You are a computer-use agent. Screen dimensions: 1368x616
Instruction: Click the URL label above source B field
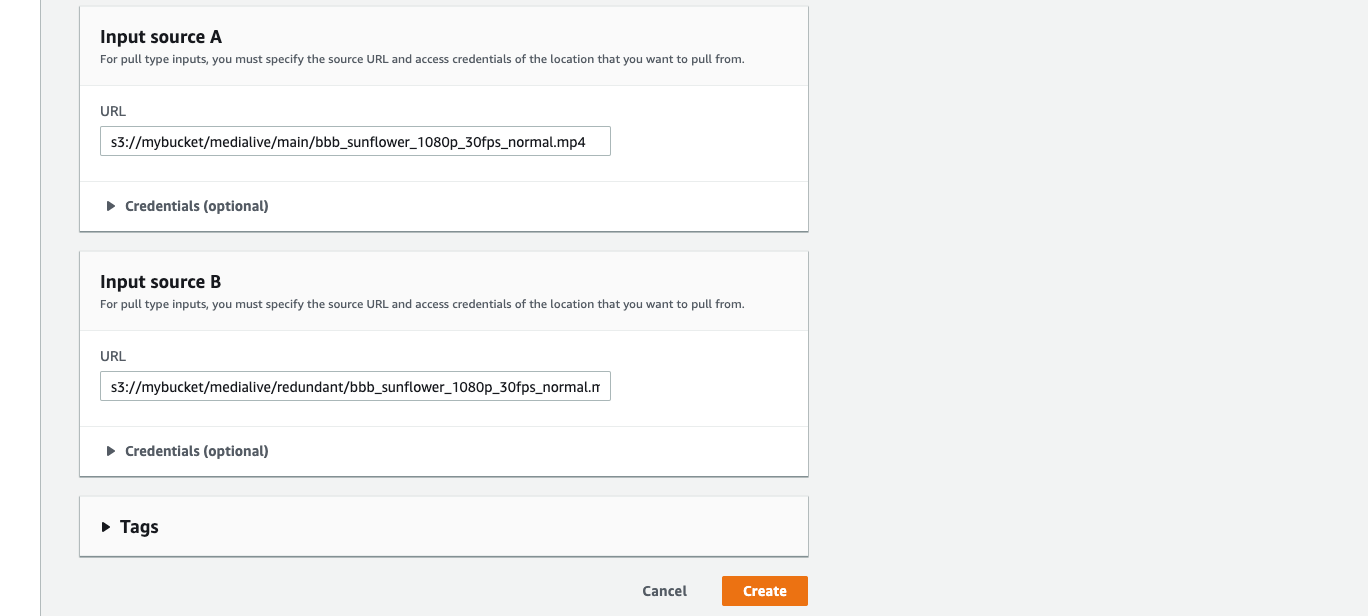pos(112,356)
